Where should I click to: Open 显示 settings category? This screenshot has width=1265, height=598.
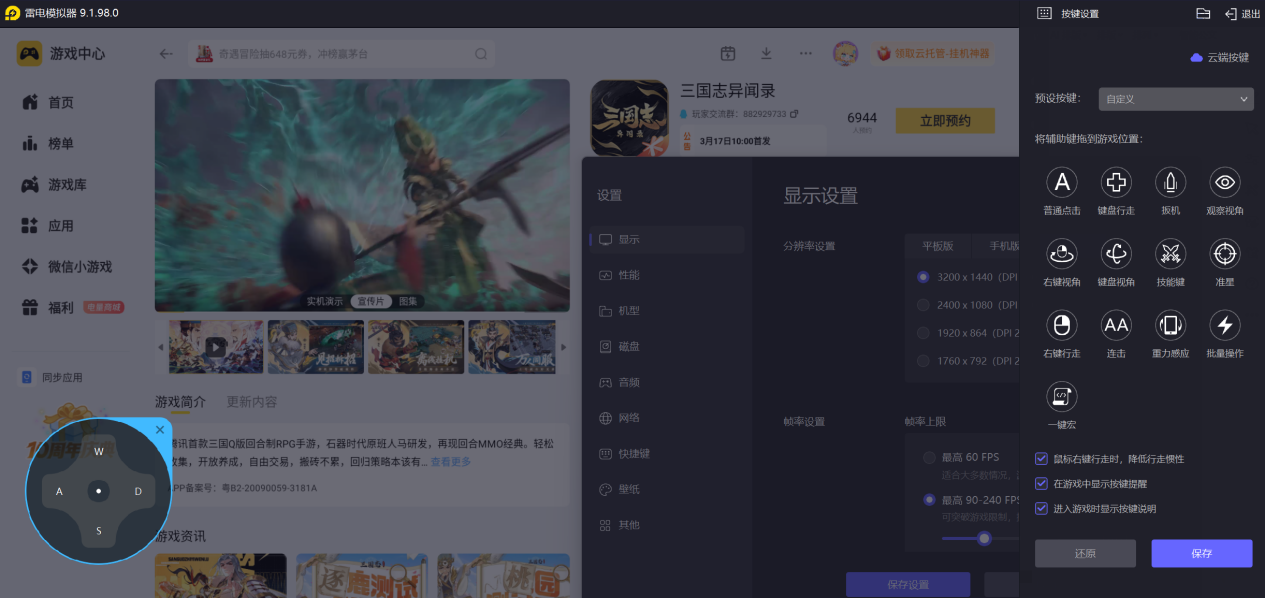point(667,239)
